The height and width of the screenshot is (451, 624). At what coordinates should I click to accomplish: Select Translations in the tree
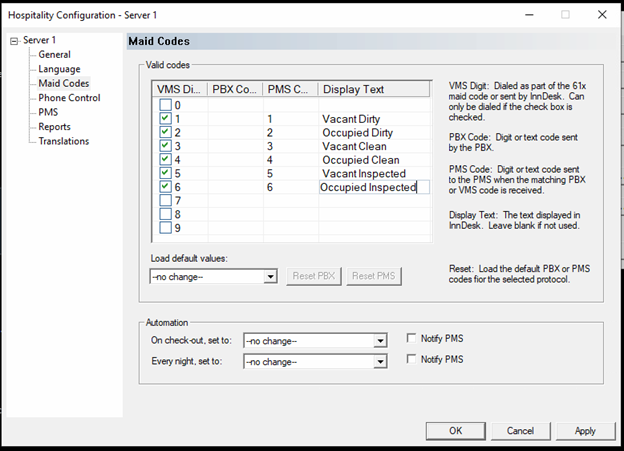[x=63, y=141]
